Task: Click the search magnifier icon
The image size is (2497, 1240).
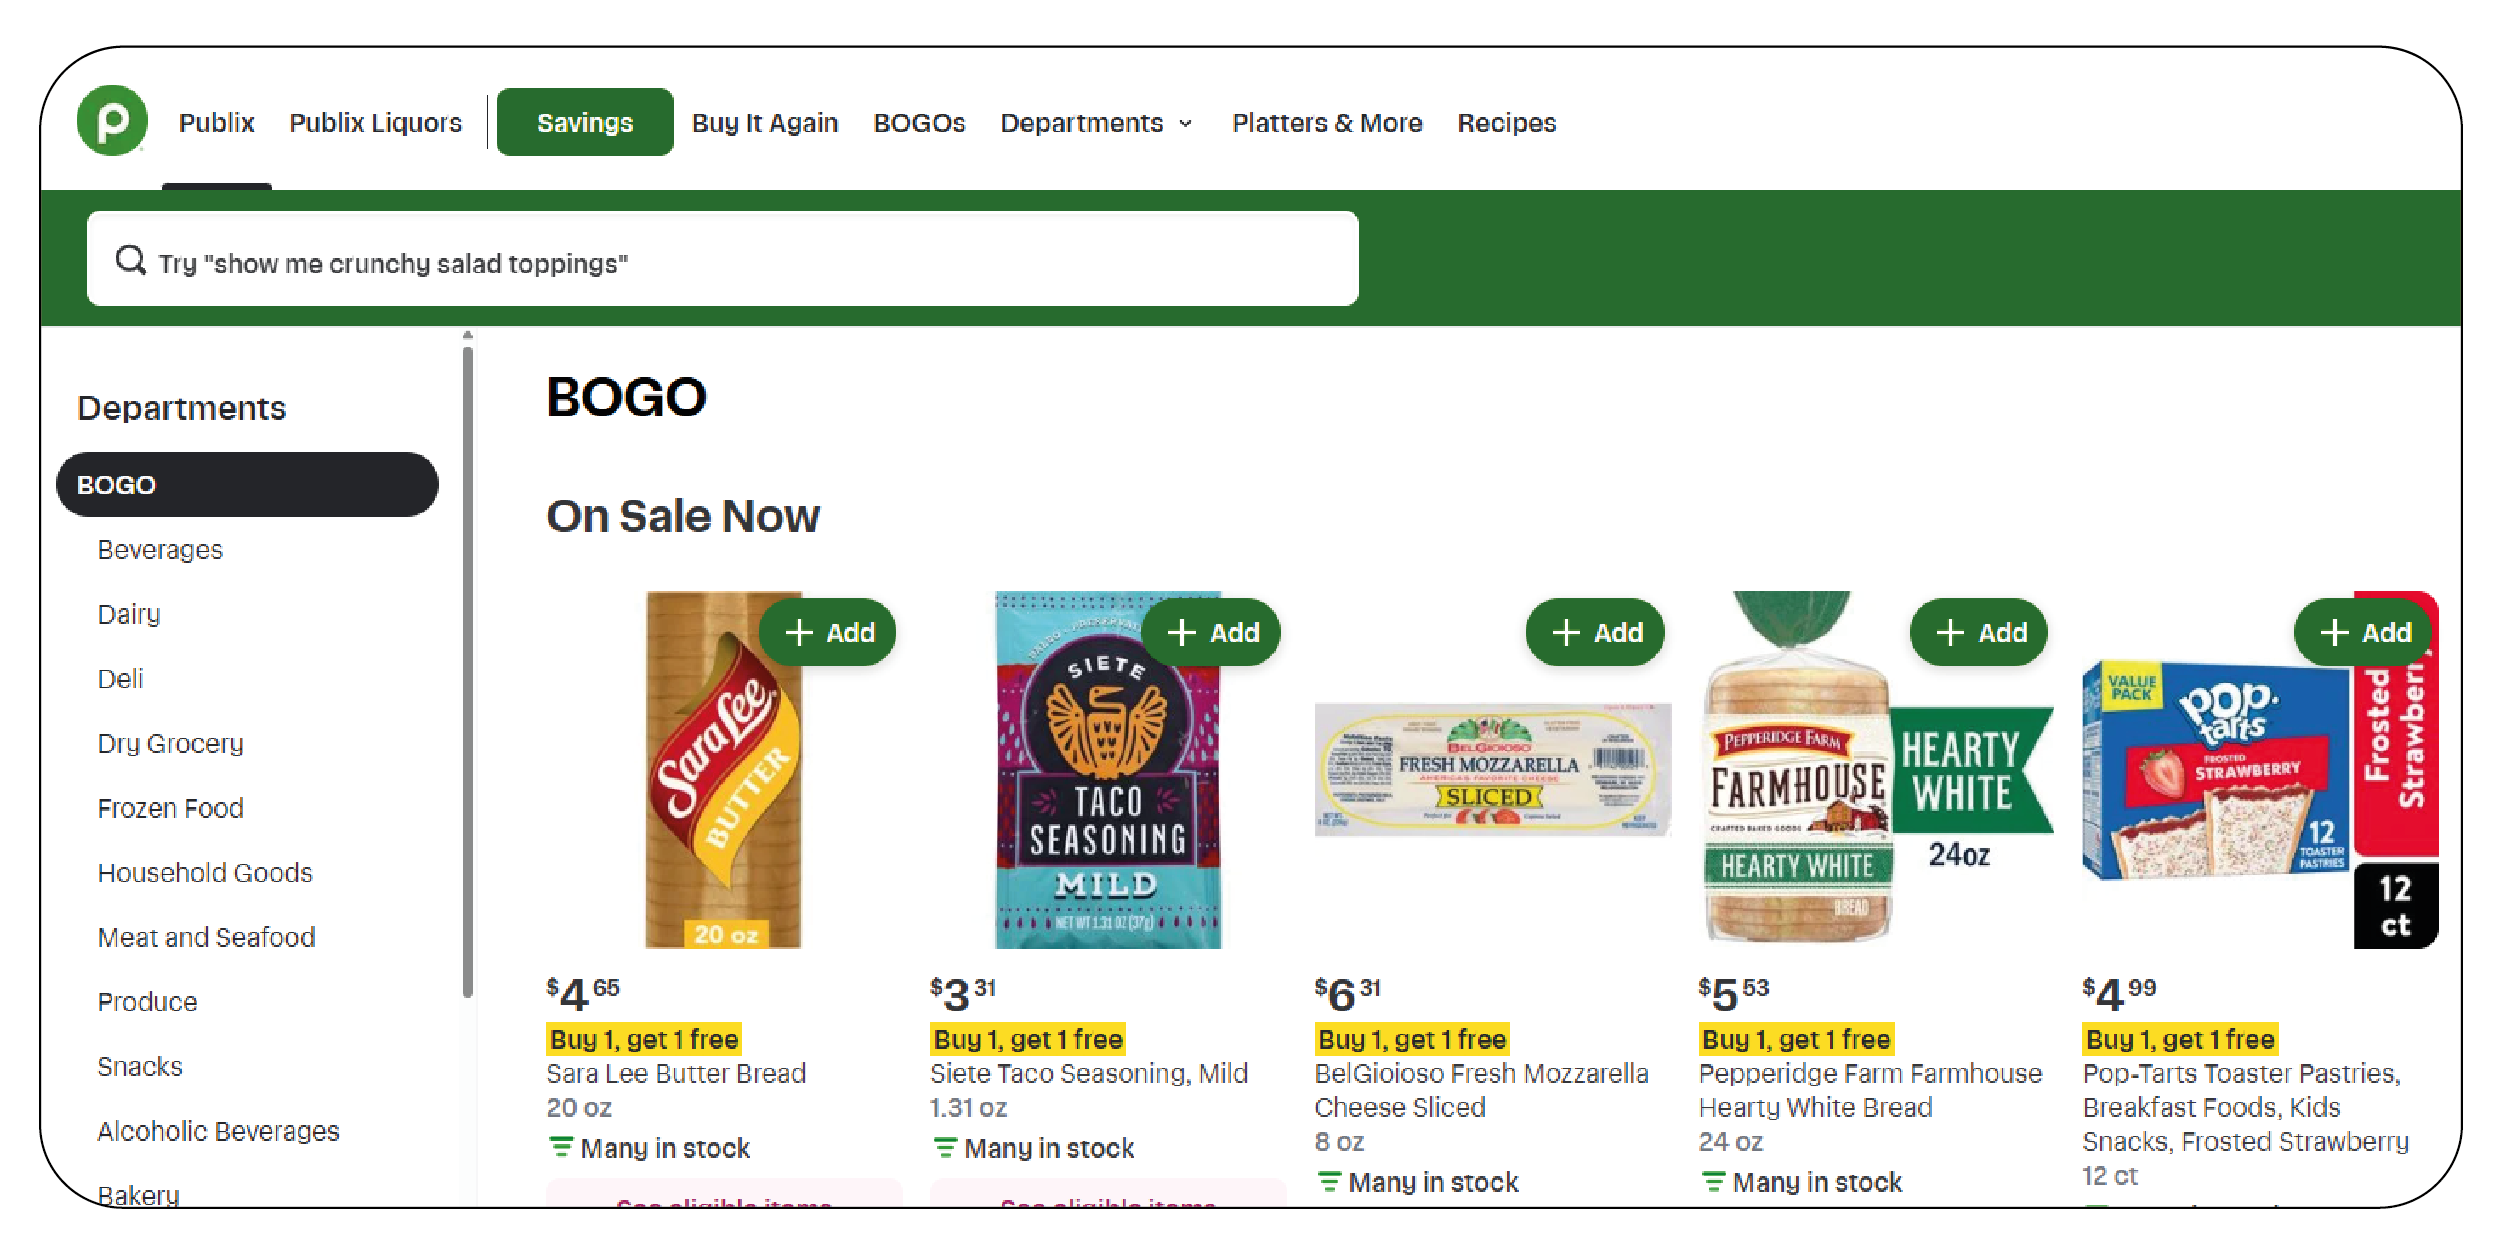Action: click(131, 260)
